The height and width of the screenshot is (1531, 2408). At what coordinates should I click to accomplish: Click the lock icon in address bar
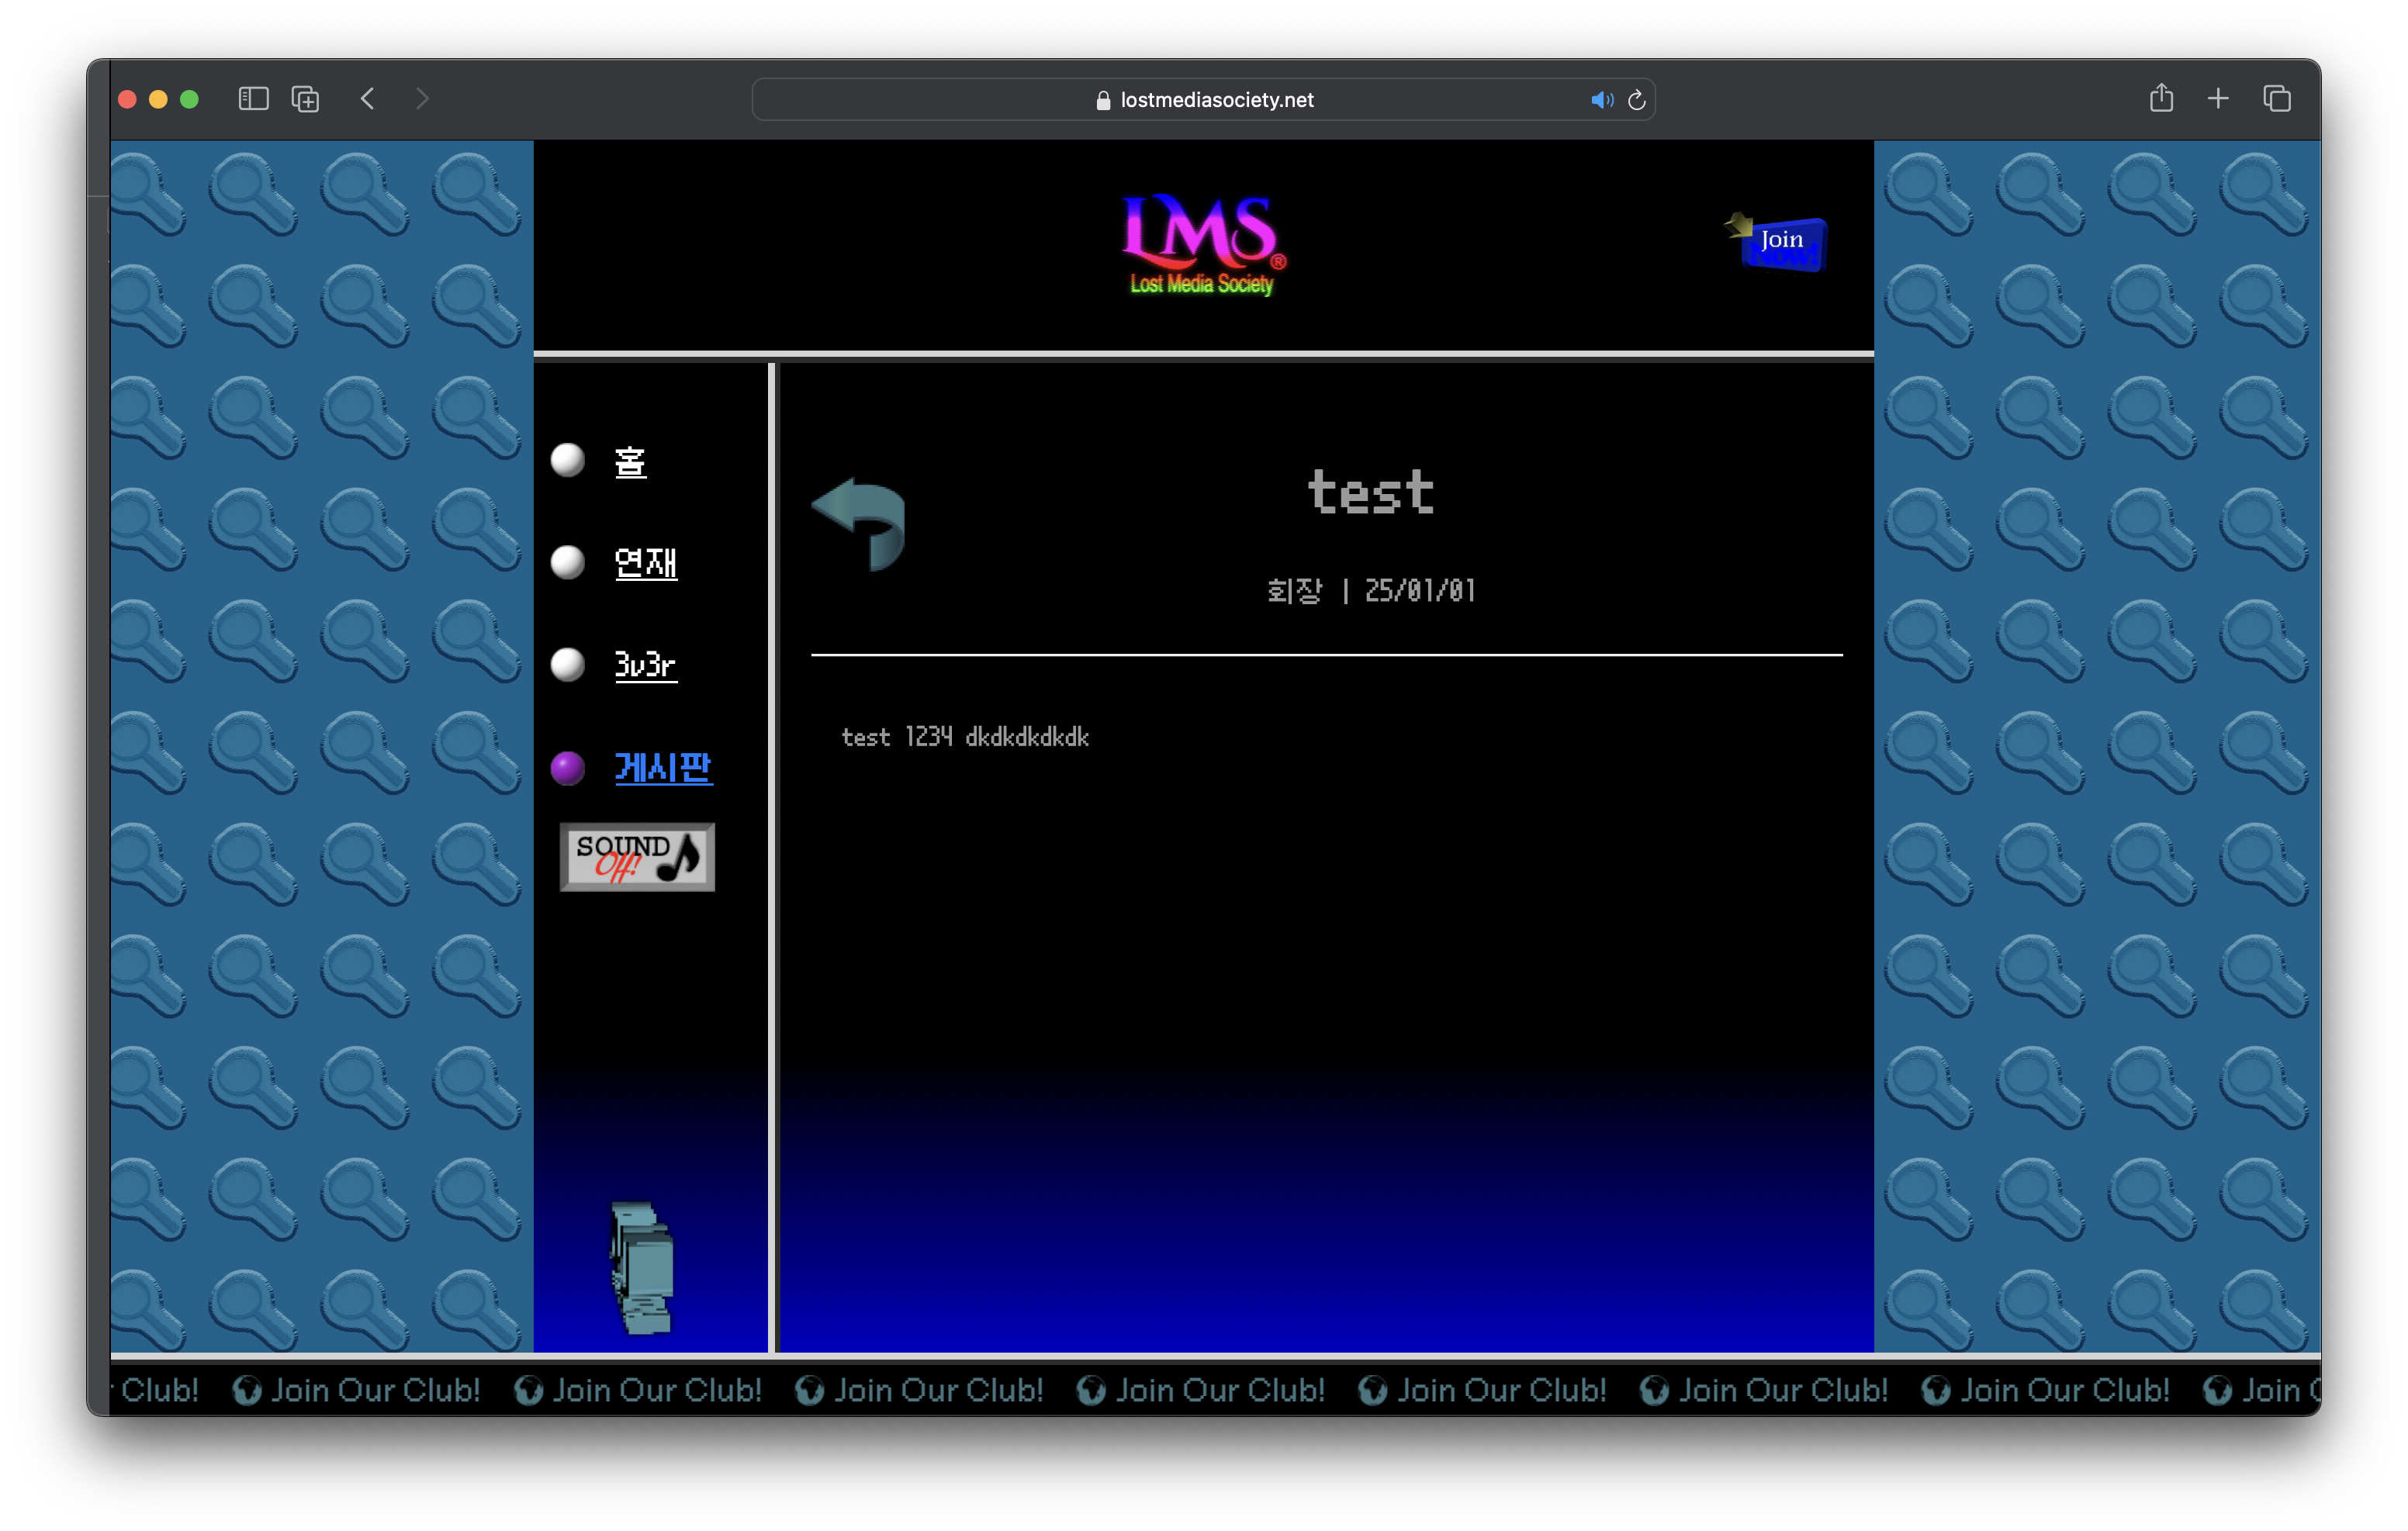[x=1103, y=100]
